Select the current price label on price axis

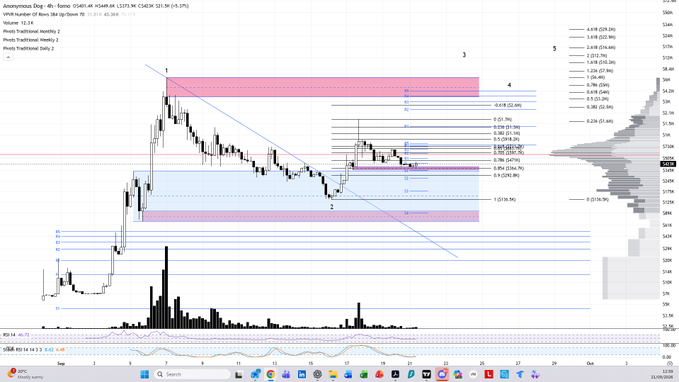click(x=668, y=164)
